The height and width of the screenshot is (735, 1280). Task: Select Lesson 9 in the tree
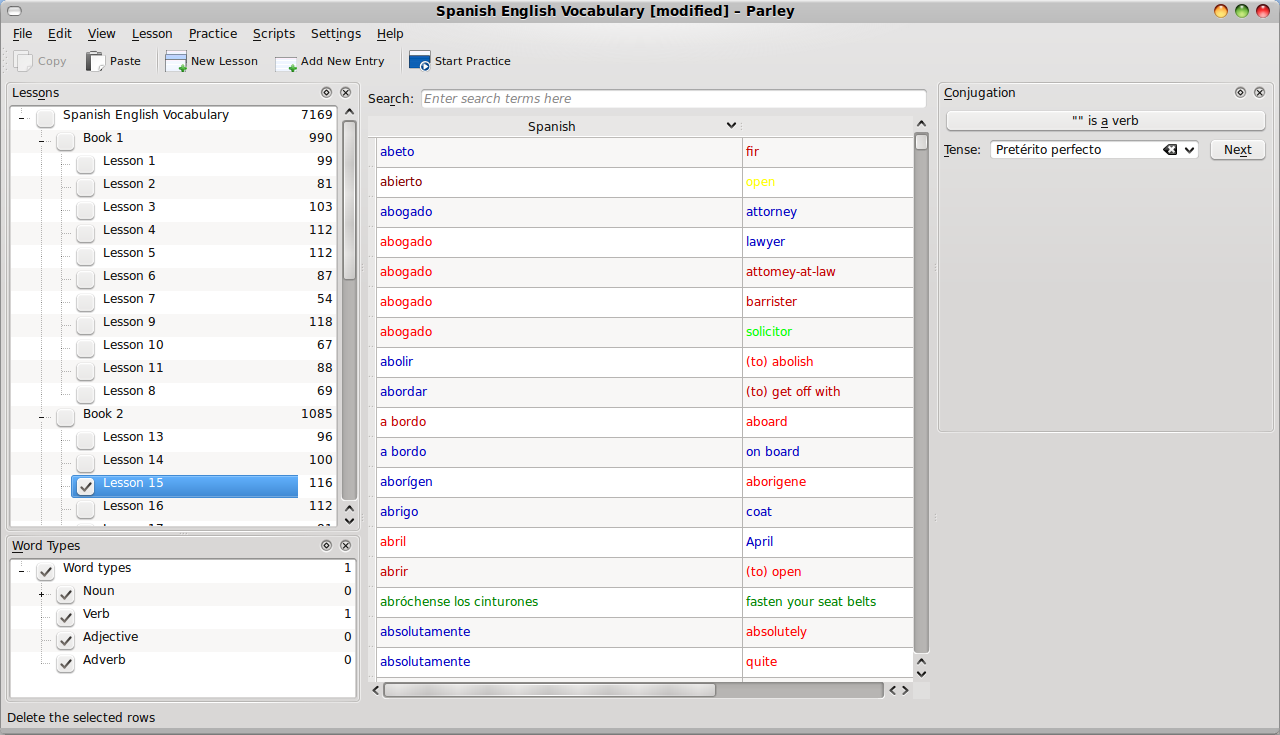(x=129, y=322)
